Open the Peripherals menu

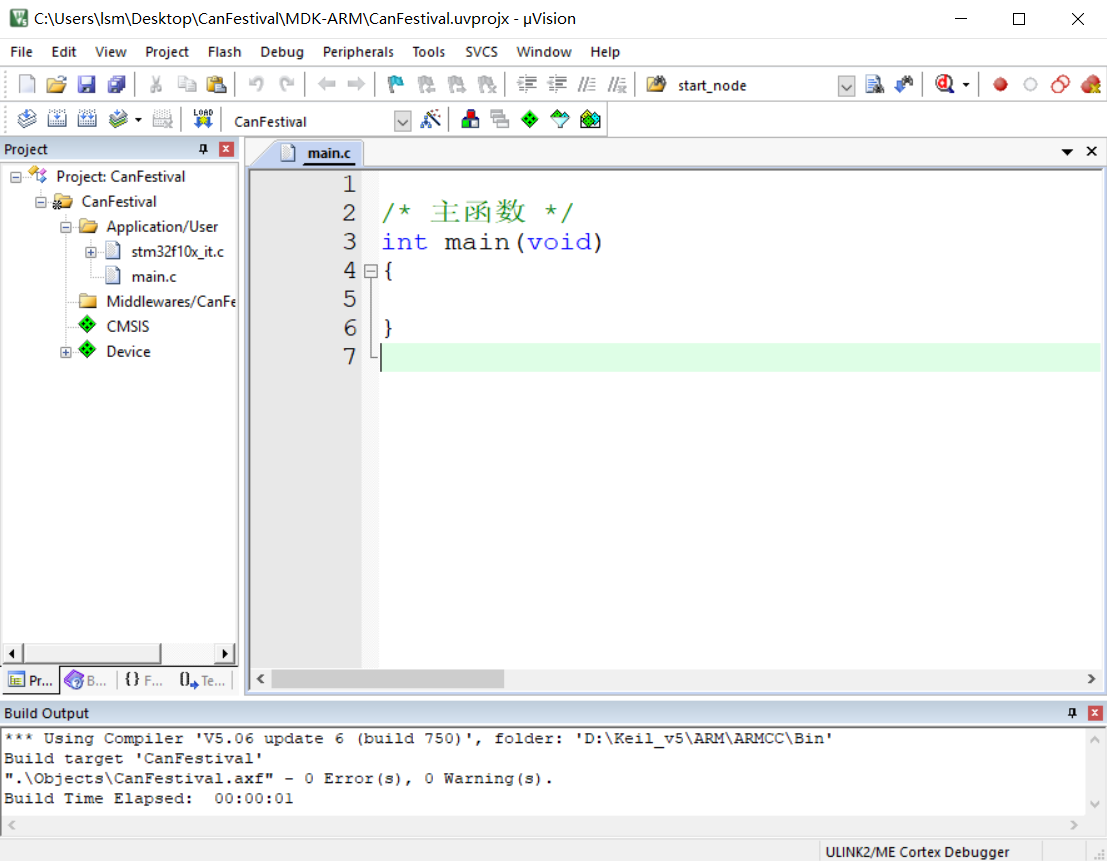coord(358,52)
